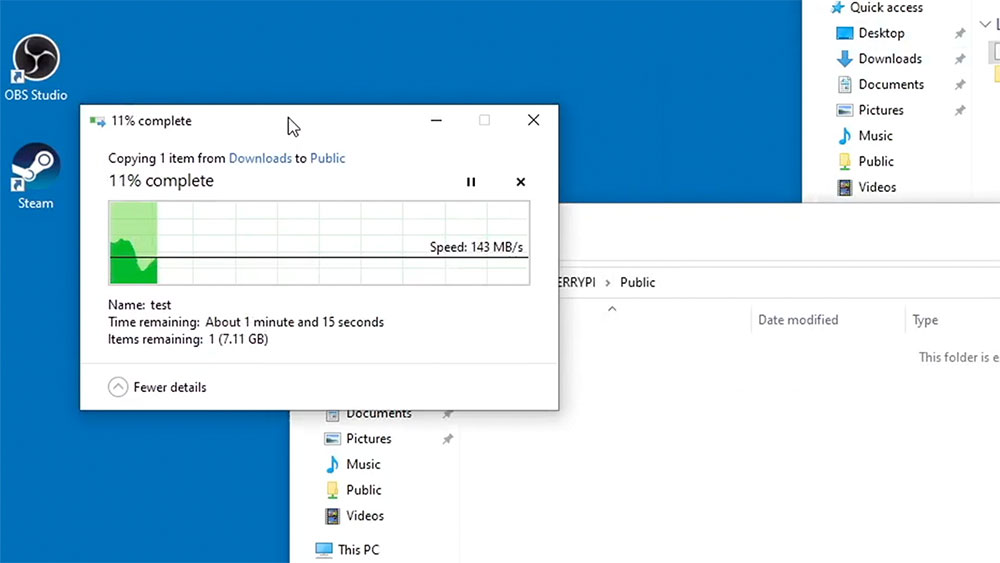Open Steam desktop shortcut
Image resolution: width=1000 pixels, height=563 pixels.
36,177
